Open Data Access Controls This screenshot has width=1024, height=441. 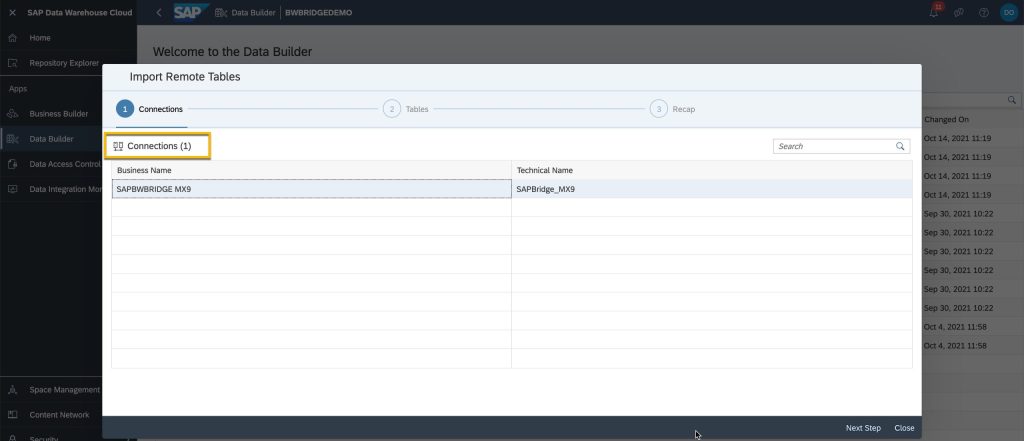[x=64, y=164]
